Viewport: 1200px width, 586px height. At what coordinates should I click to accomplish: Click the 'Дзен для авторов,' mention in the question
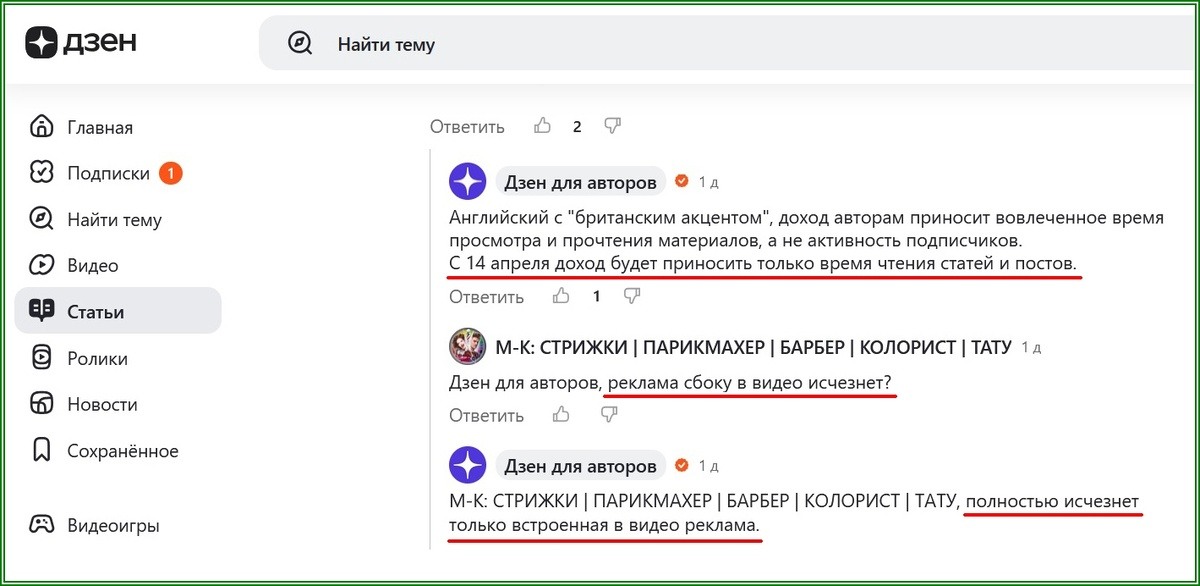point(525,383)
